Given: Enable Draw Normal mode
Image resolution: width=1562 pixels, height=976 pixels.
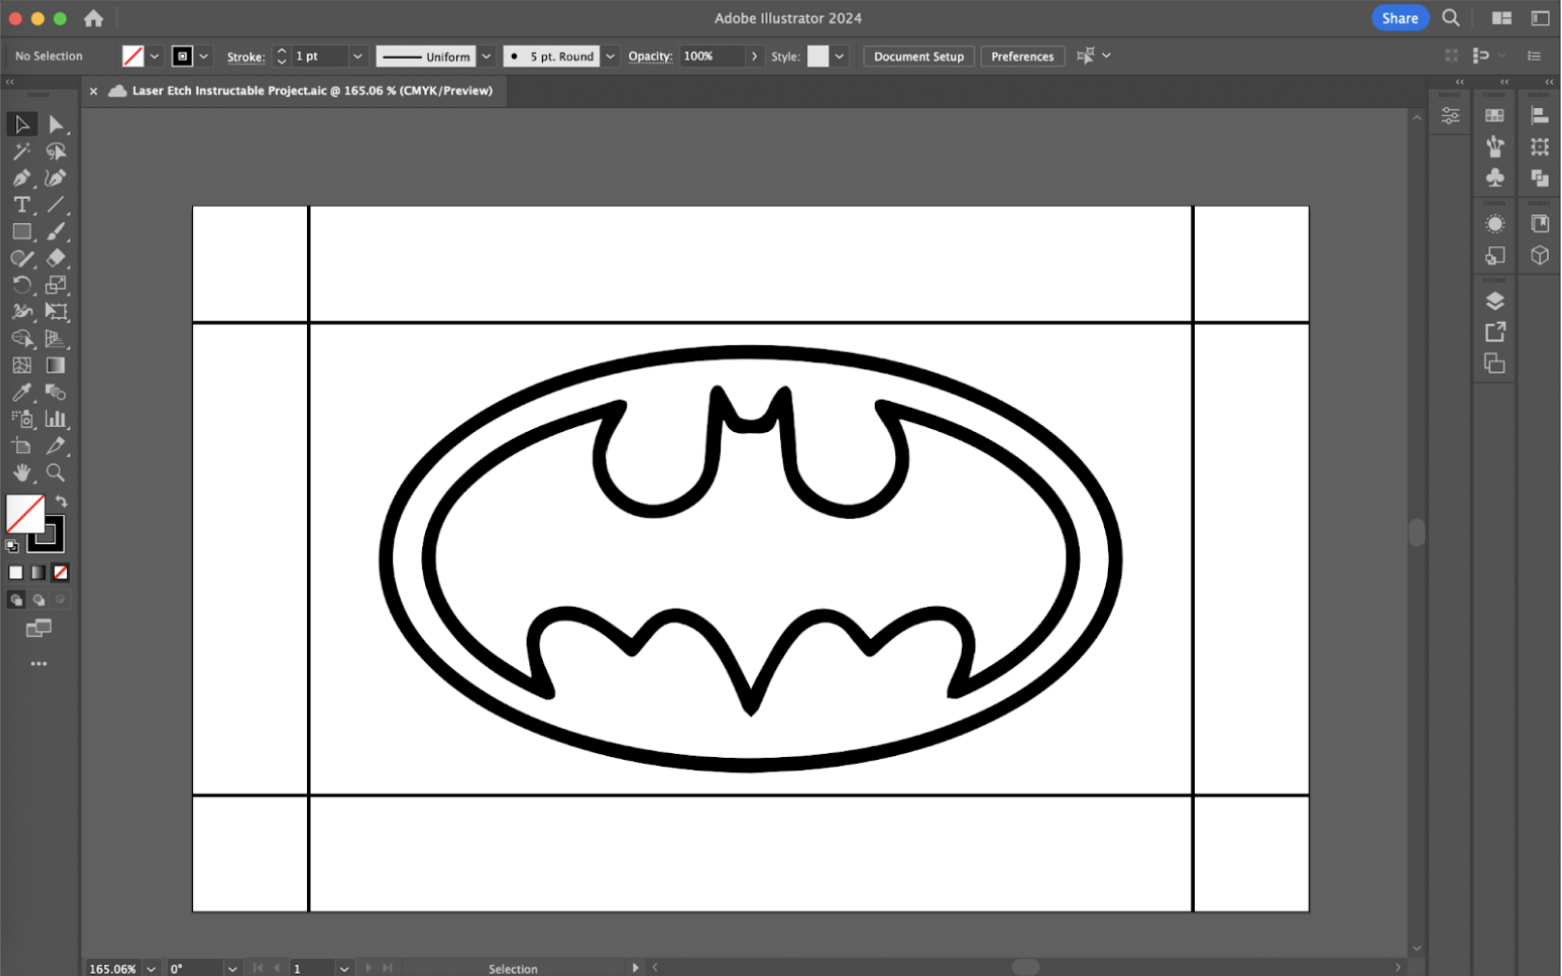Looking at the screenshot, I should [x=16, y=600].
